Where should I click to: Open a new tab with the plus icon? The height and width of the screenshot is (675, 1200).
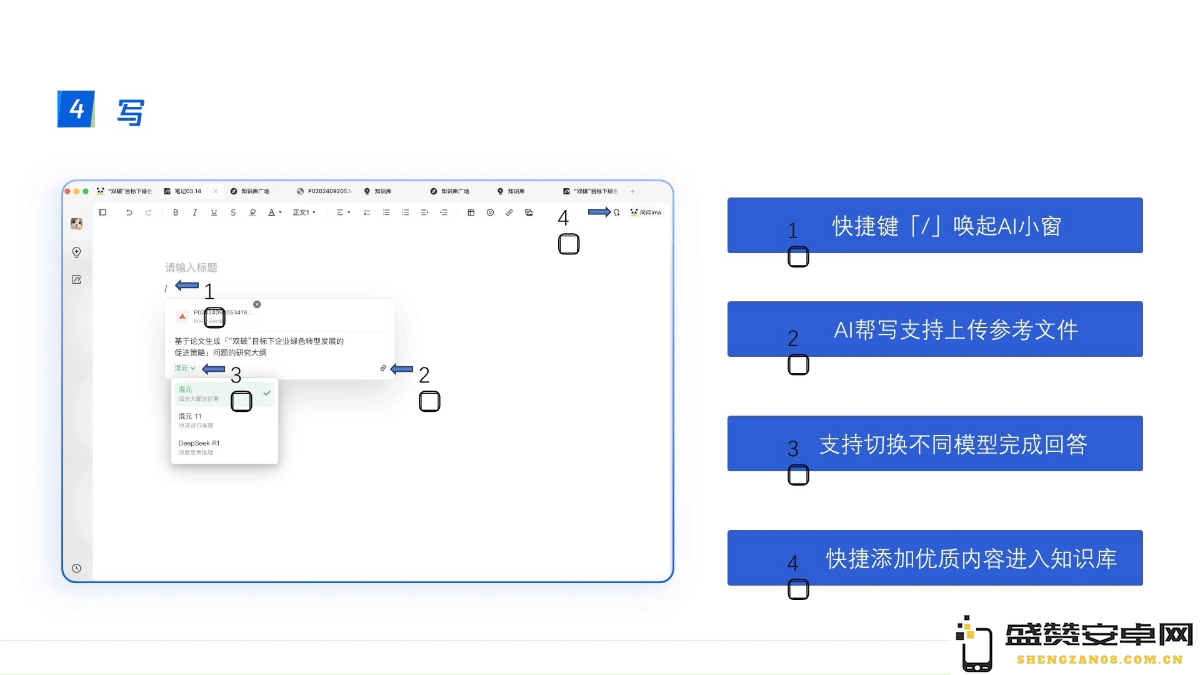pos(632,191)
